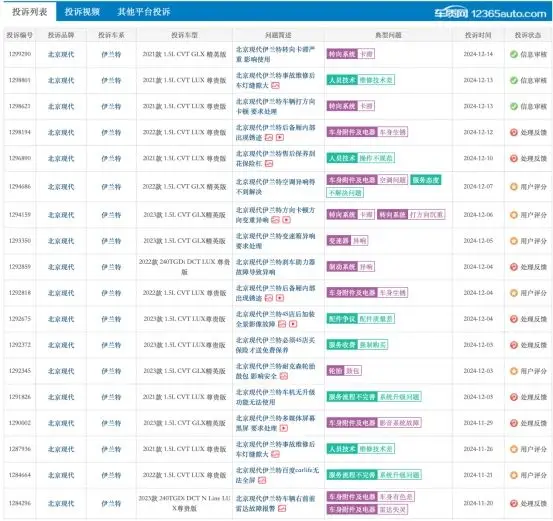Select the 制动系统 异响 tag

(351, 267)
